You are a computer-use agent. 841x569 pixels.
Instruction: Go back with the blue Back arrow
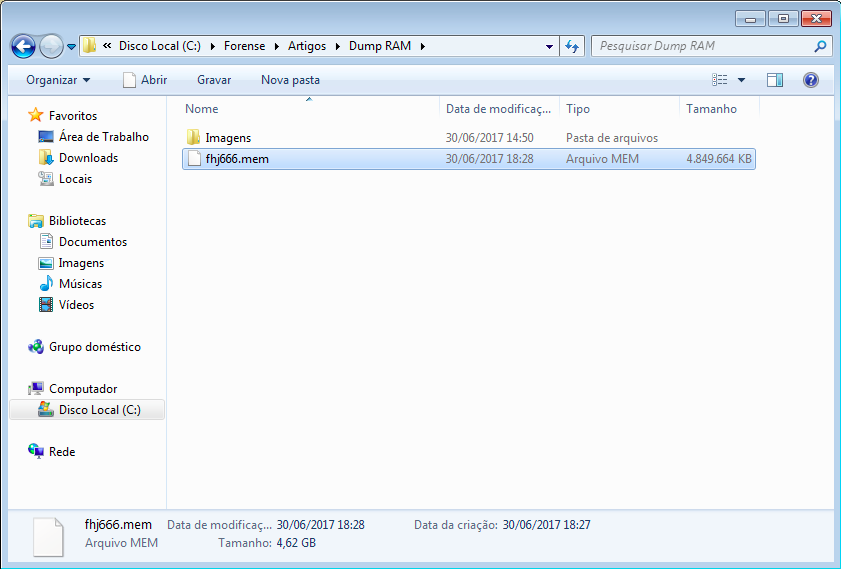tap(23, 47)
